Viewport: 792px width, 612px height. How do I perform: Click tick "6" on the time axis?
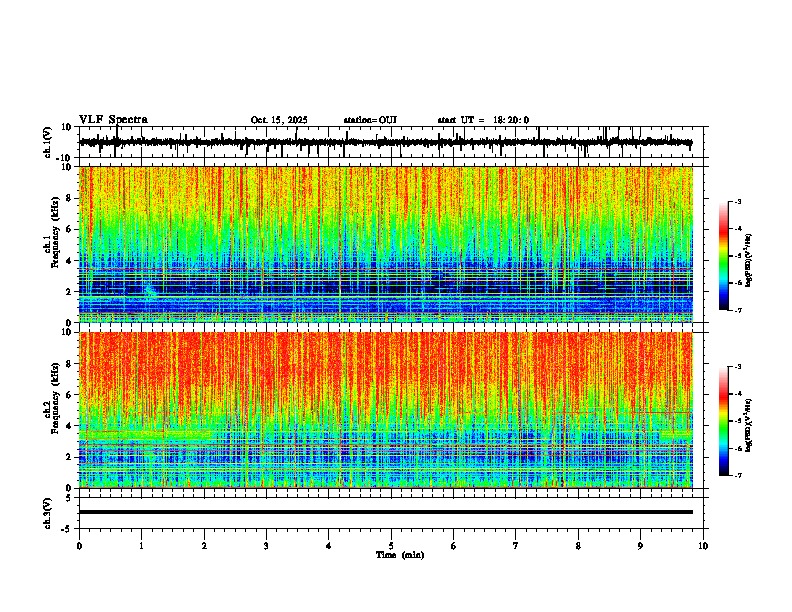(453, 546)
